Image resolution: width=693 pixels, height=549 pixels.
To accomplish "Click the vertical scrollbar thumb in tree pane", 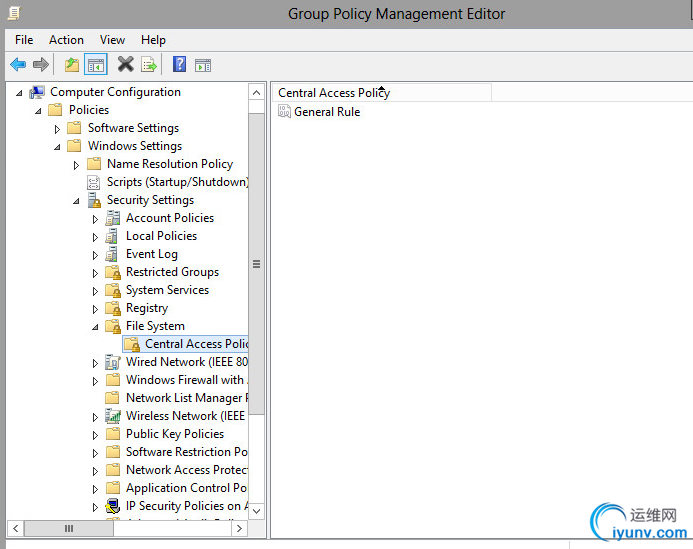I will (x=256, y=264).
